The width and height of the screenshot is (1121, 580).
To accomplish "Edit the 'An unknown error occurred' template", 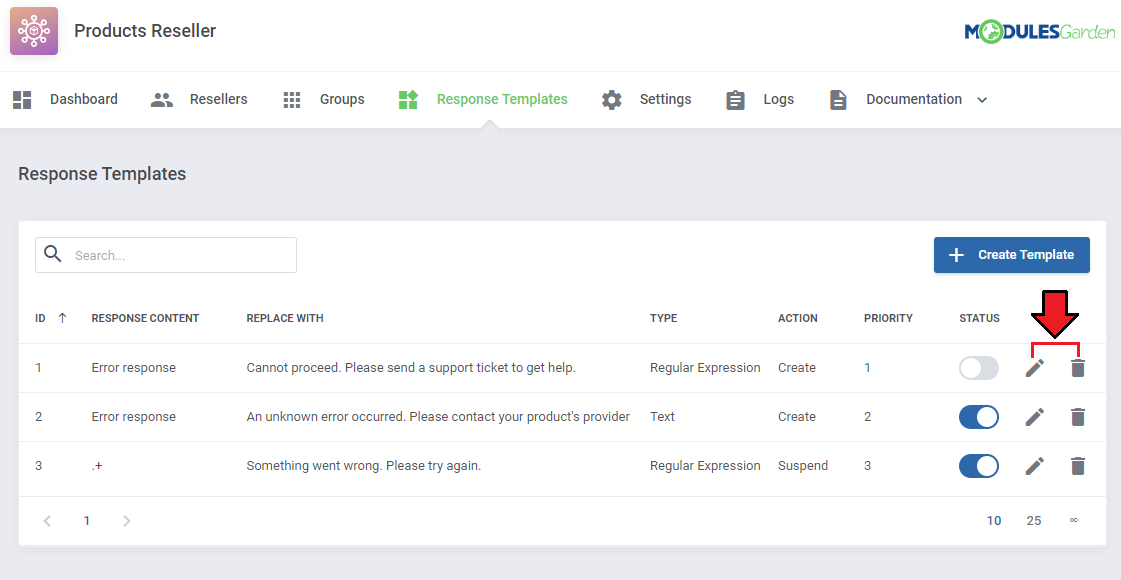I will click(1034, 417).
